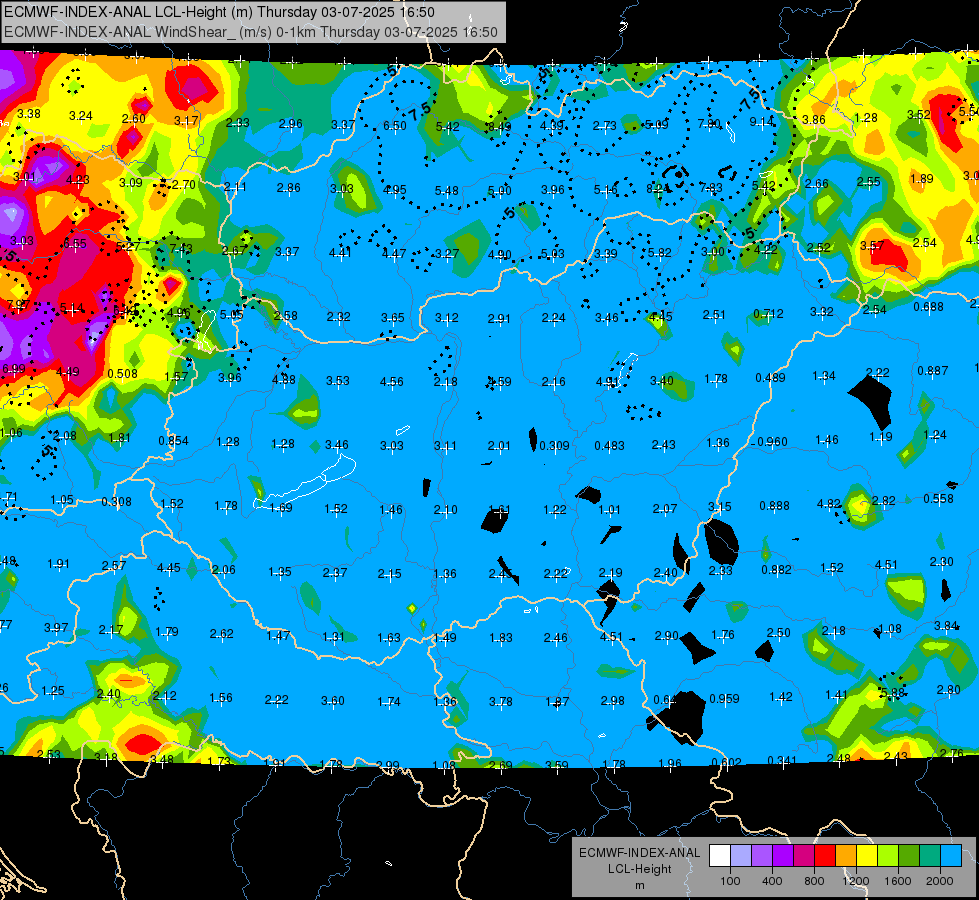This screenshot has width=979, height=900.
Task: Click the wind shear value 5.88
Action: tap(893, 693)
